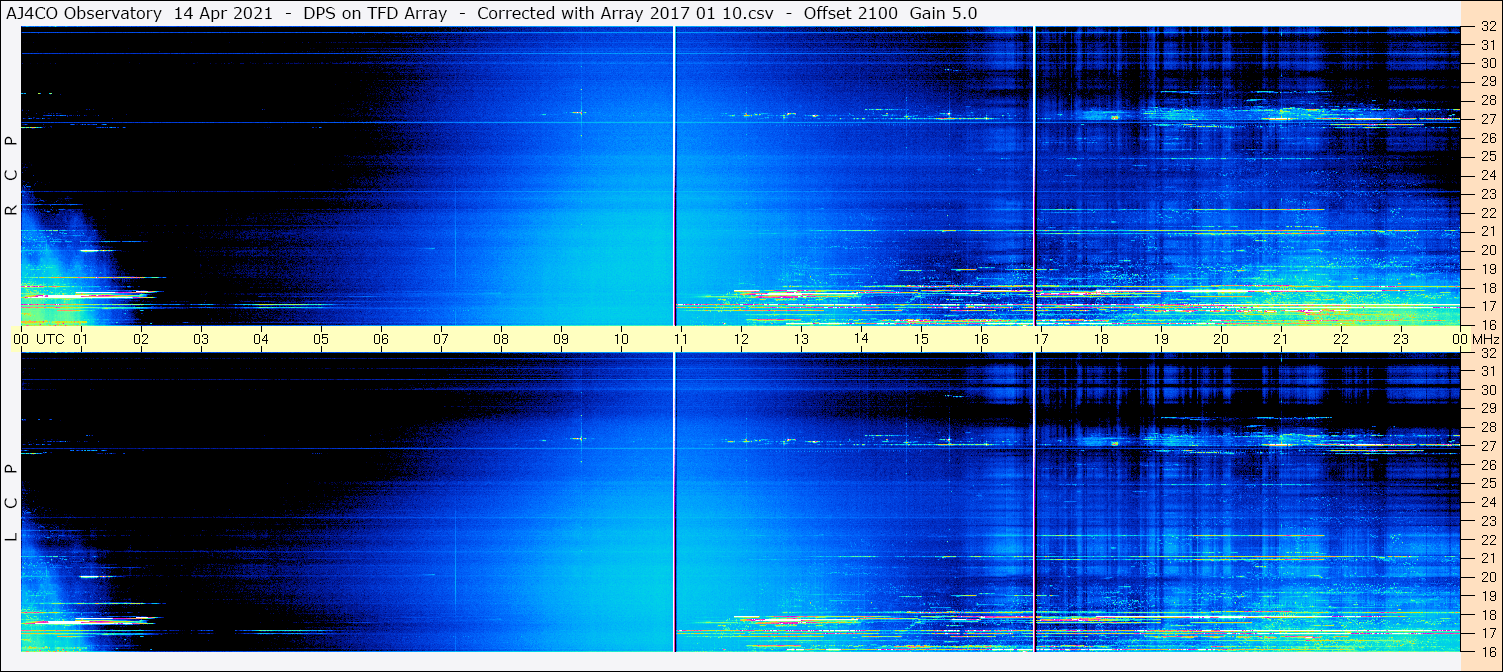The image size is (1503, 672).
Task: Select the 10 hour time axis label
Action: click(x=621, y=339)
